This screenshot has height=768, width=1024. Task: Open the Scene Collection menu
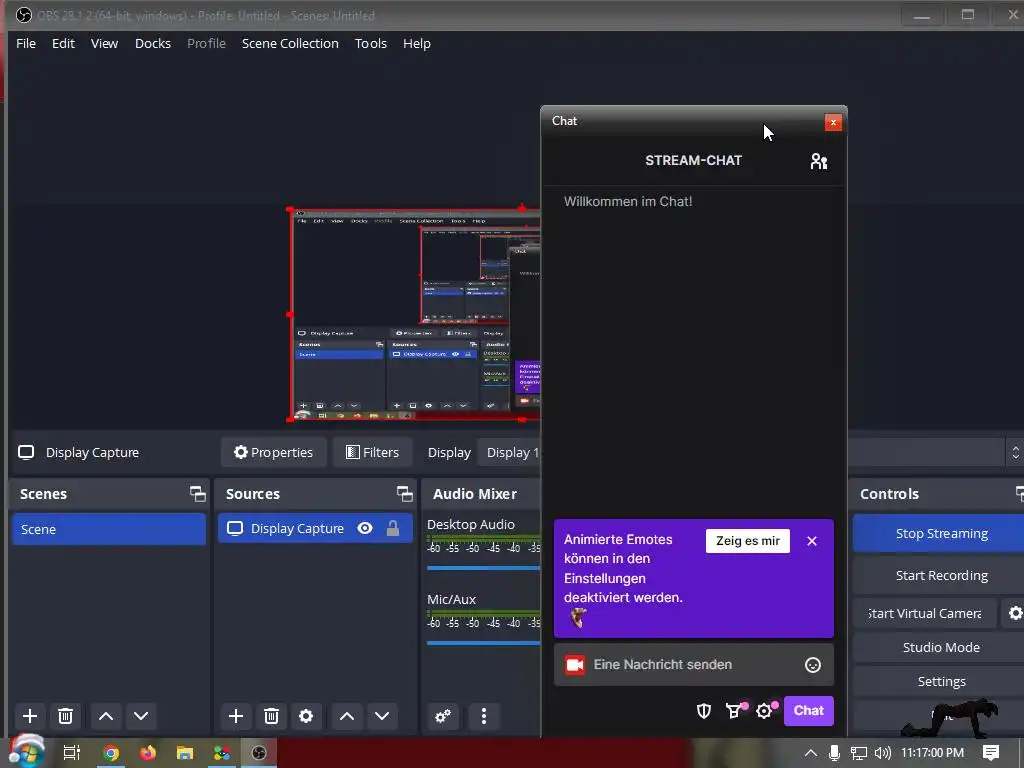click(x=290, y=43)
